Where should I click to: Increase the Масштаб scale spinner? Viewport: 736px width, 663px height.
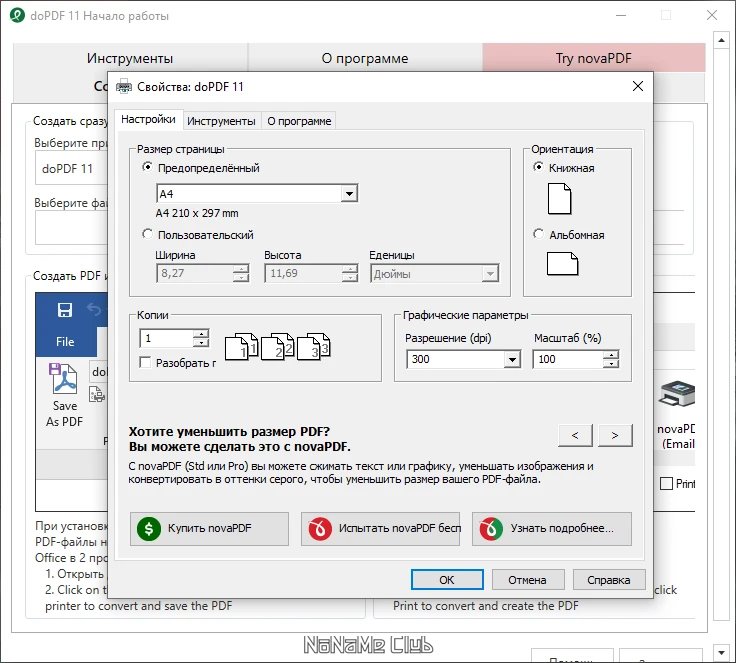click(611, 355)
